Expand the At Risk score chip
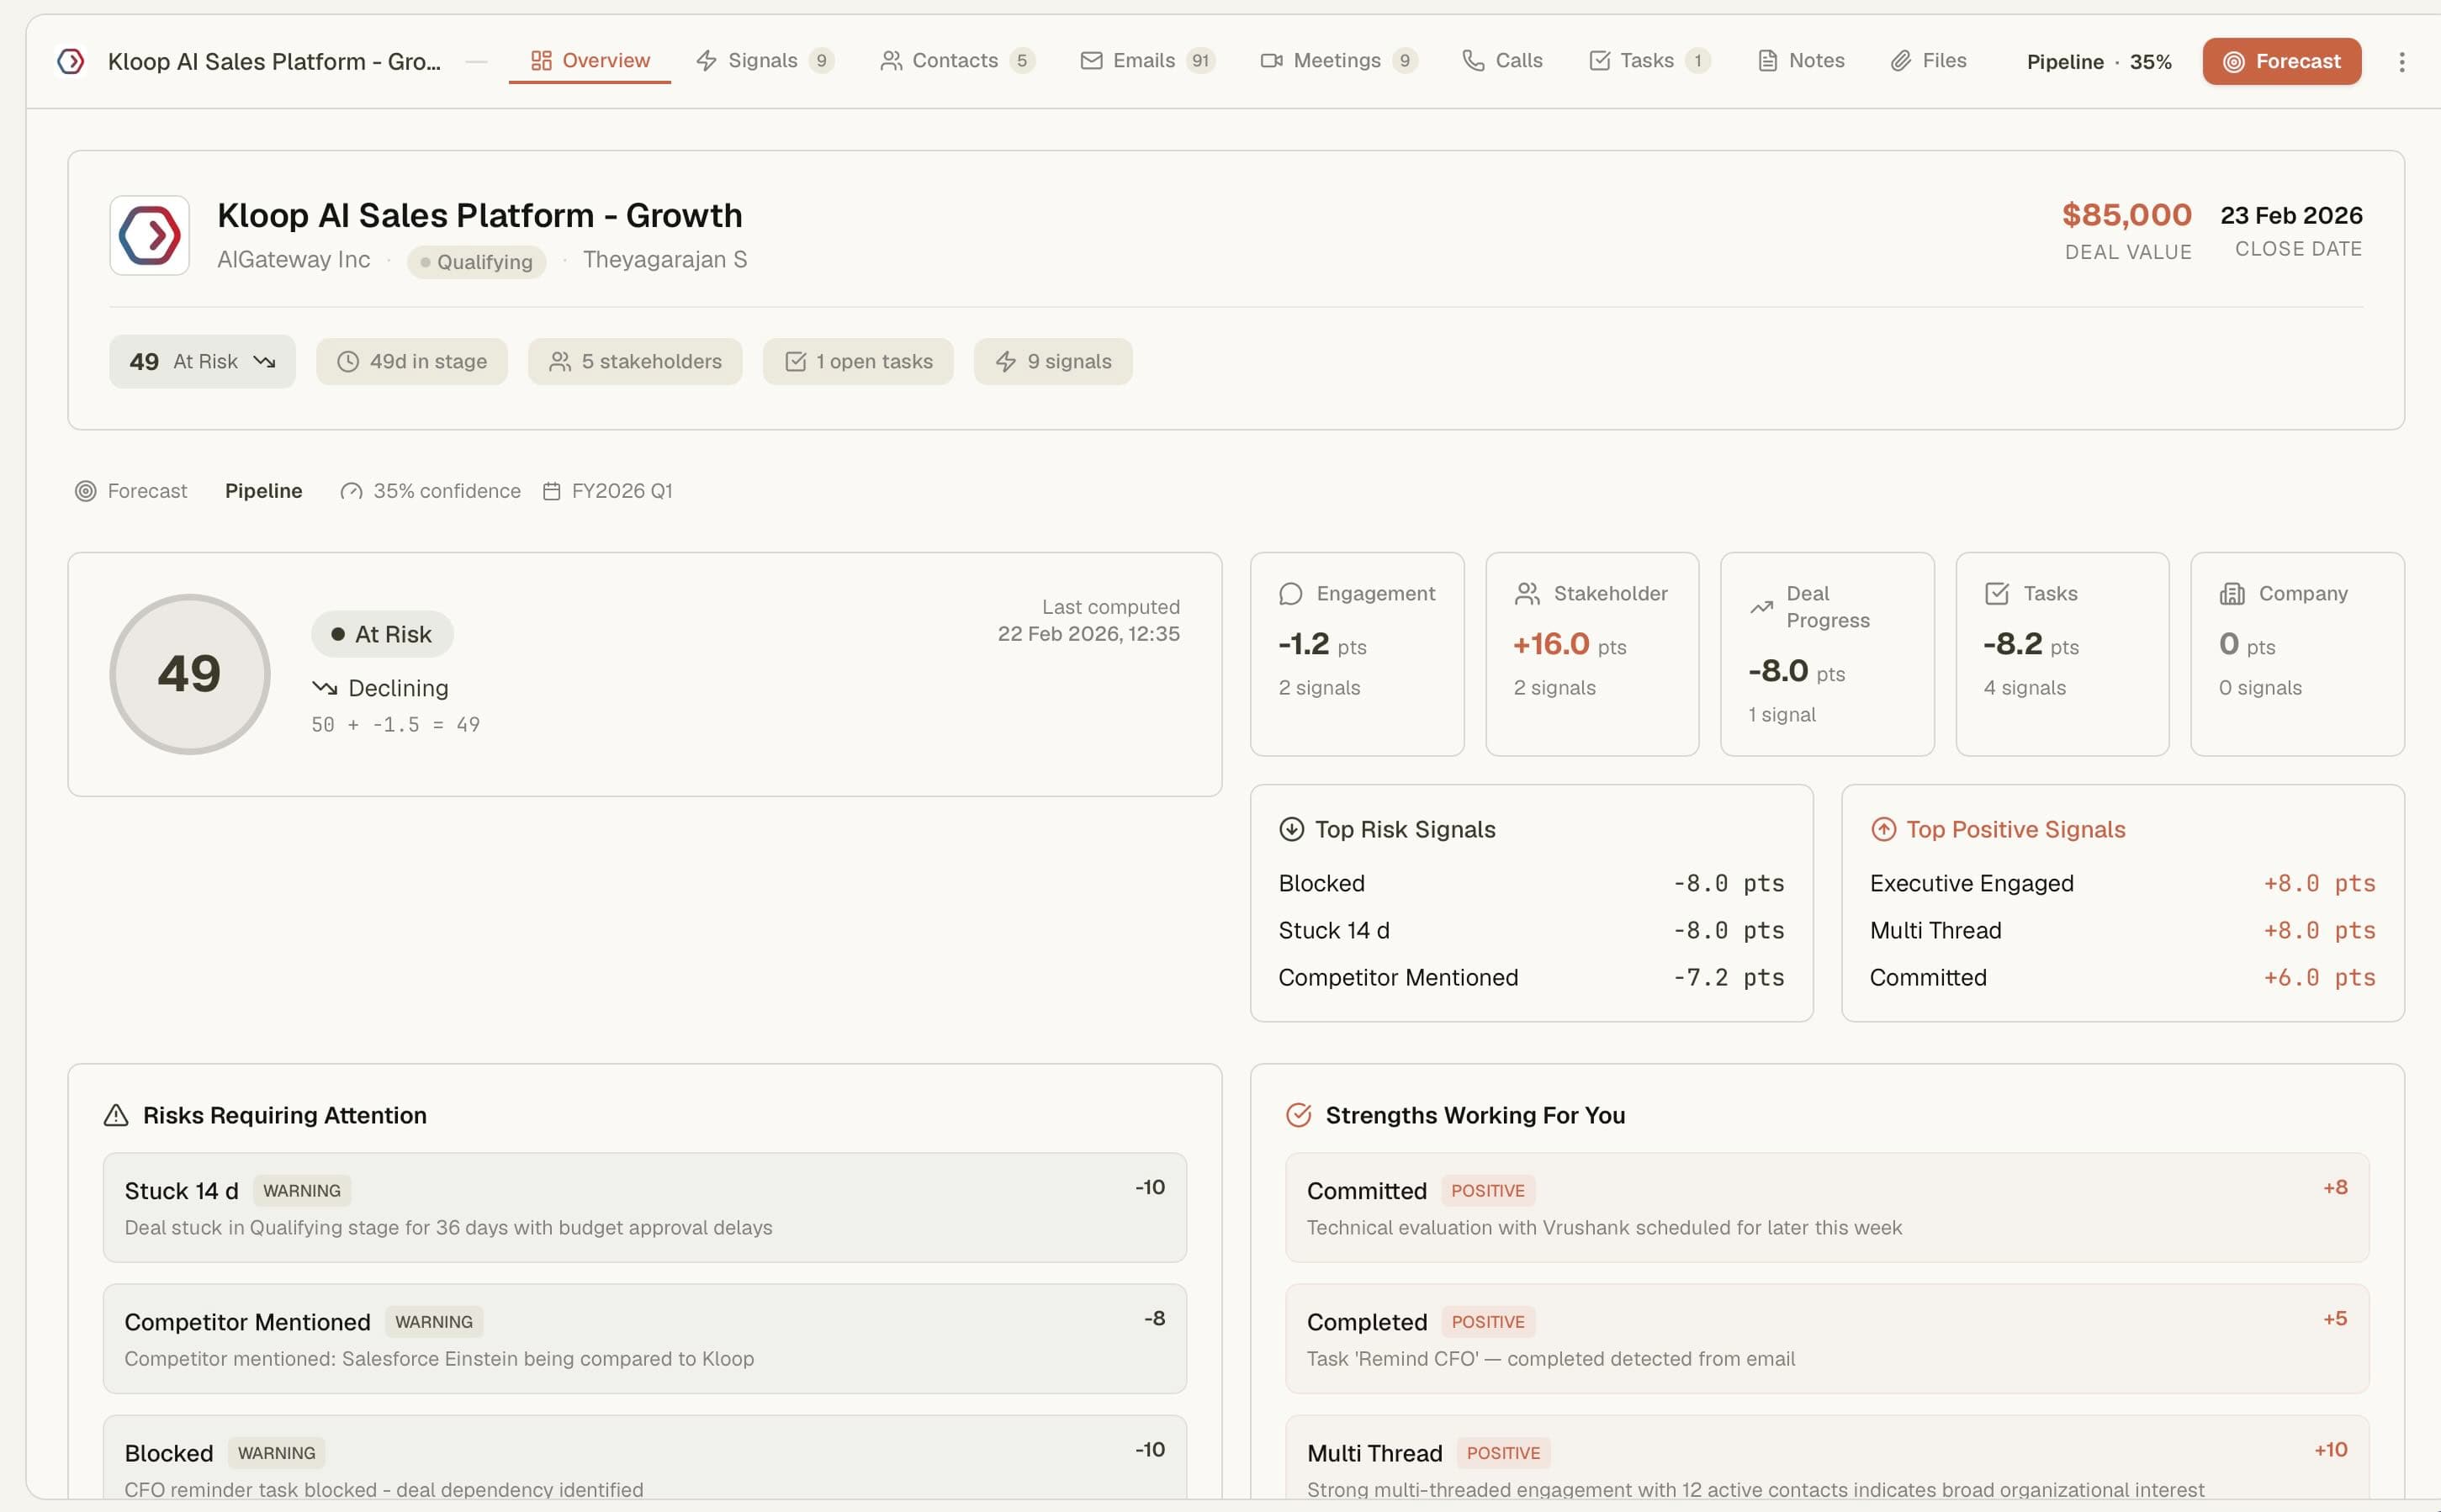This screenshot has width=2441, height=1512. (x=202, y=361)
